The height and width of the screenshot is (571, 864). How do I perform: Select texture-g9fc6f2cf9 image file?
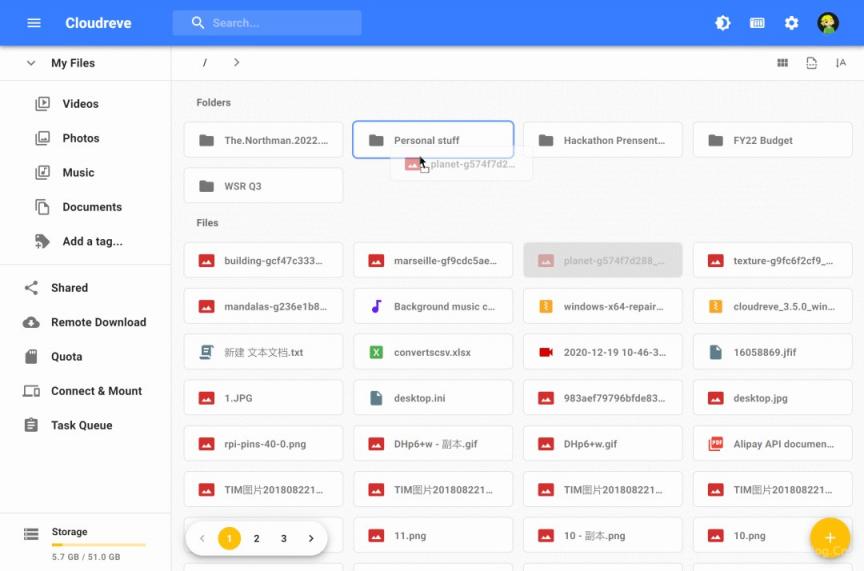[x=773, y=260]
